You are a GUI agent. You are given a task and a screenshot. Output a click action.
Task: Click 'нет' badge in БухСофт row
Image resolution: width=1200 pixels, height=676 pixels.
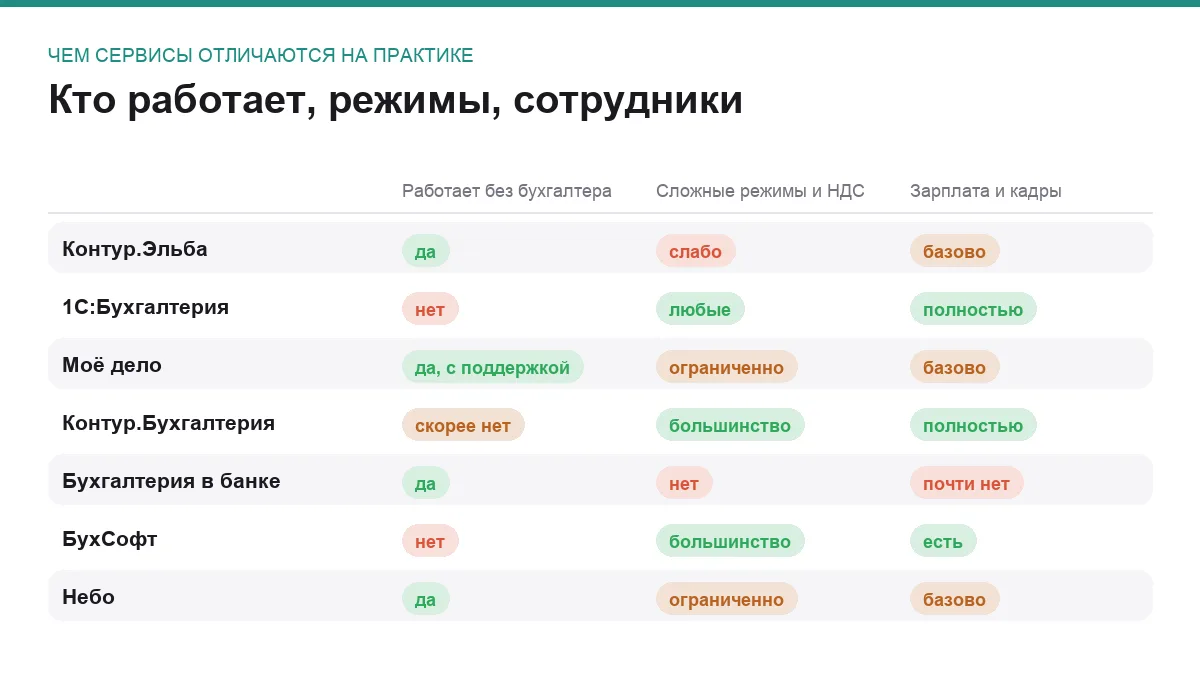coord(430,541)
